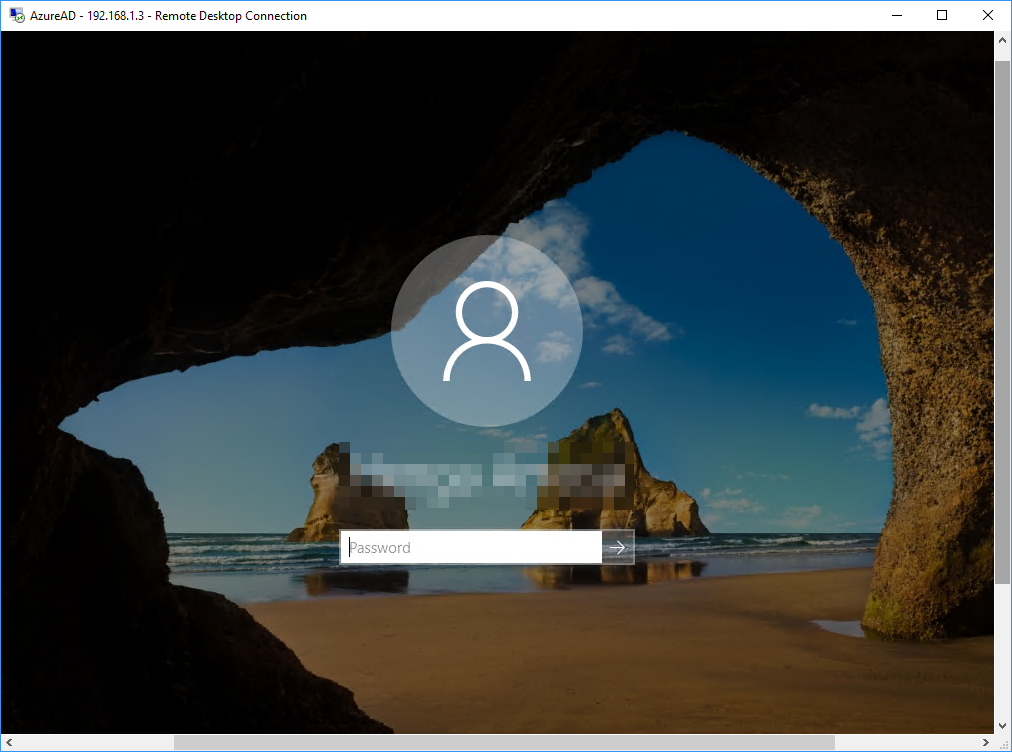Click the up arrow on the vertical scrollbar
The height and width of the screenshot is (752, 1012).
pyautogui.click(x=1003, y=39)
